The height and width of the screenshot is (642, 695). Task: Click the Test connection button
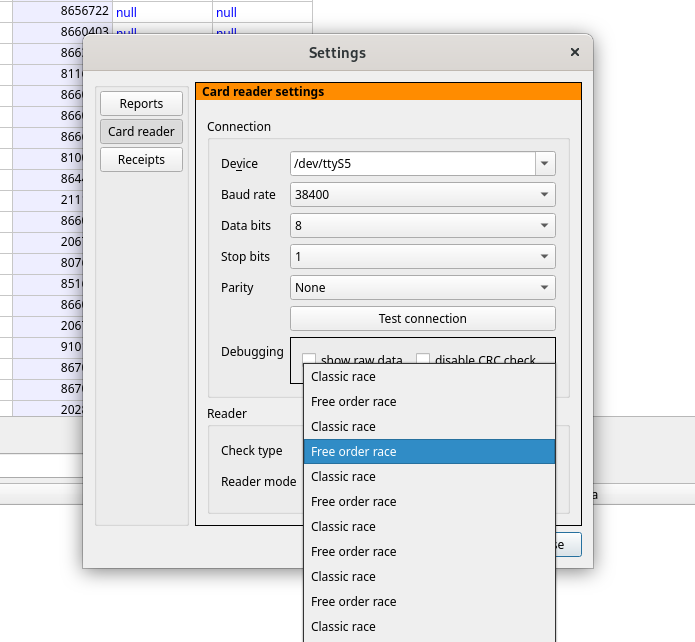[422, 318]
